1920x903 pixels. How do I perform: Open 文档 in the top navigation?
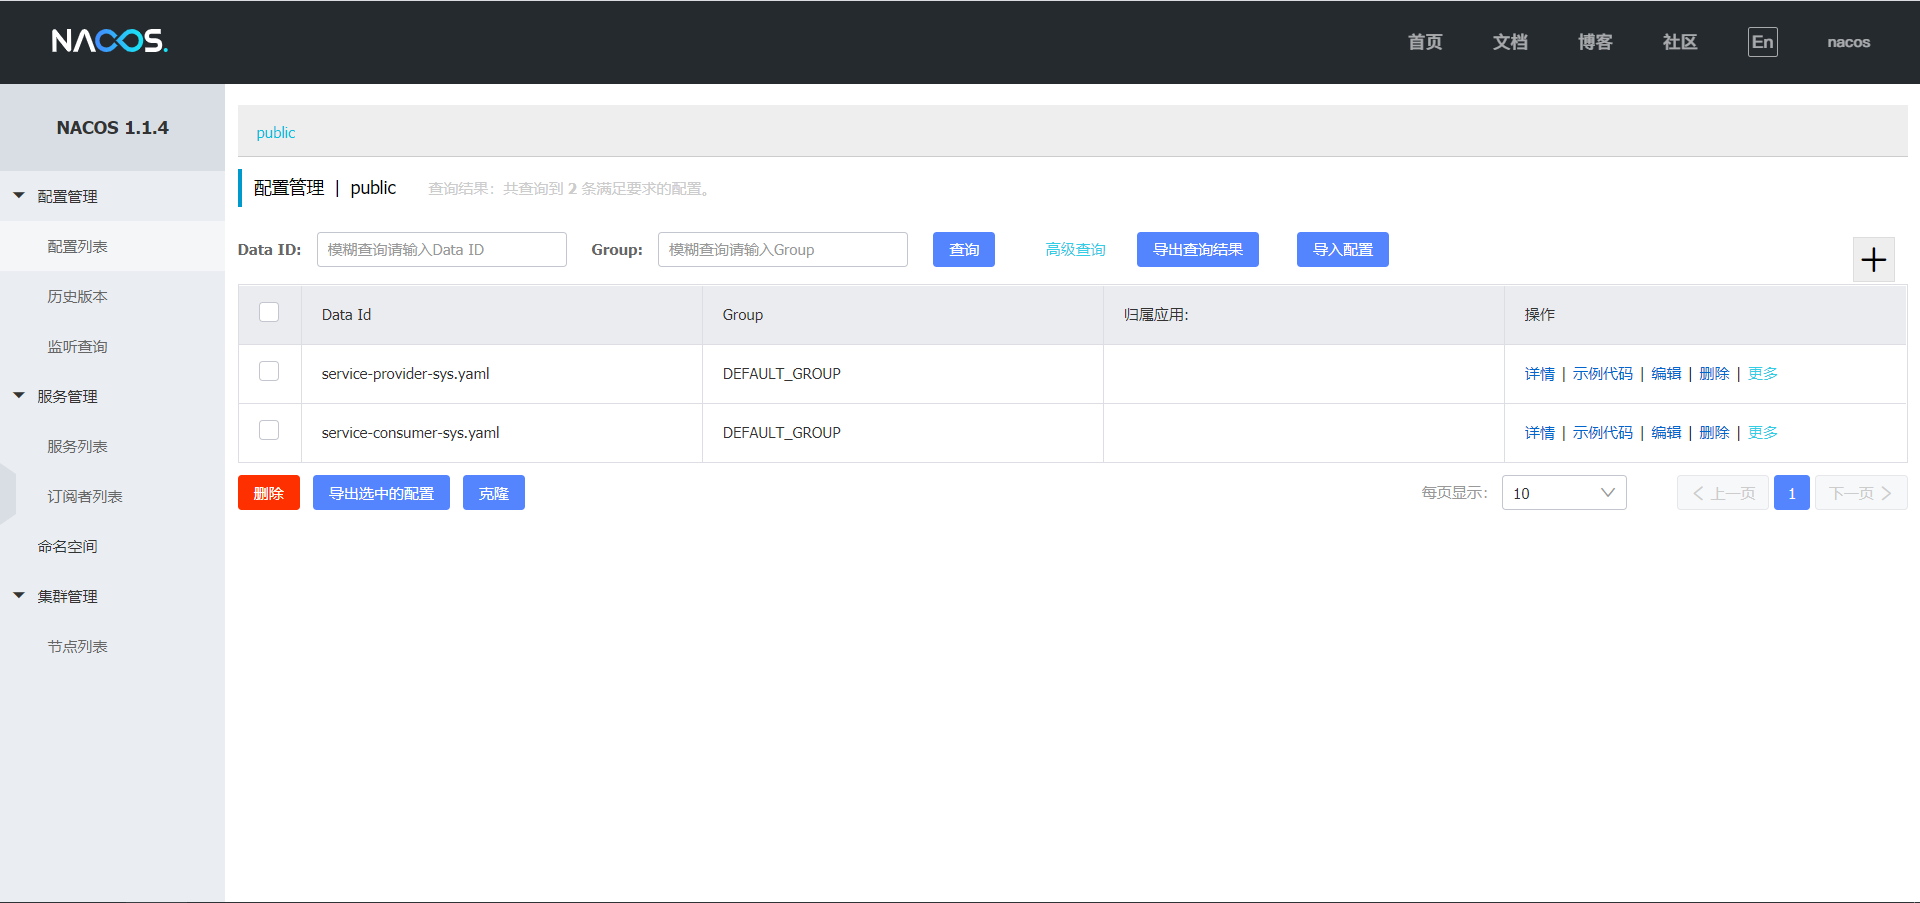pyautogui.click(x=1510, y=42)
